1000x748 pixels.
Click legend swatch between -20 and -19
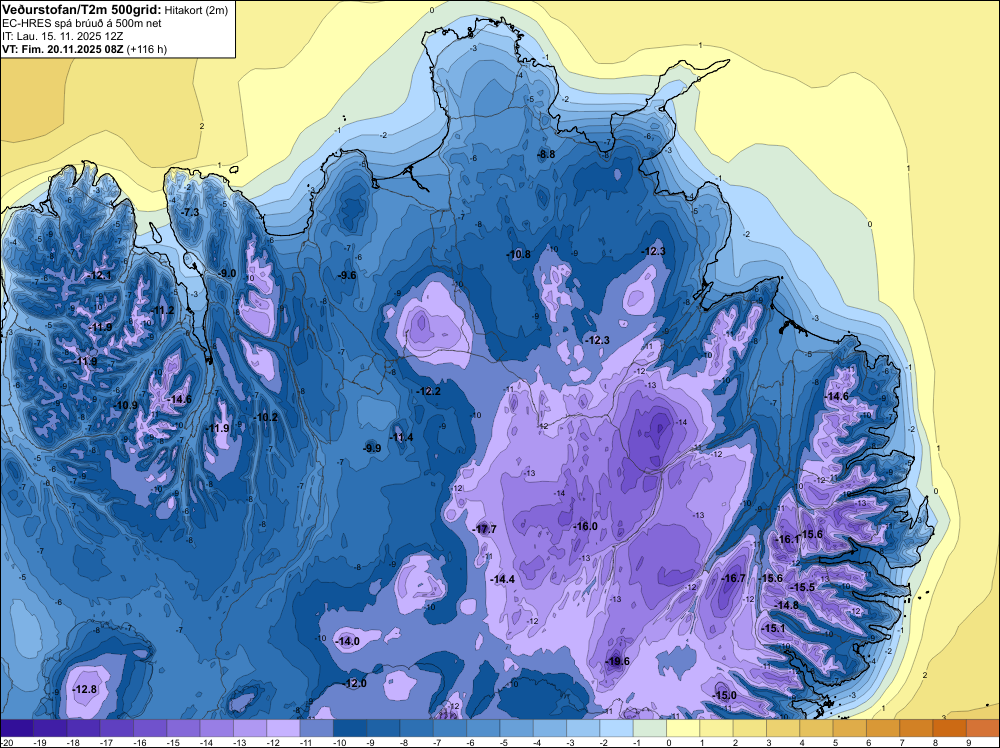(x=17, y=728)
